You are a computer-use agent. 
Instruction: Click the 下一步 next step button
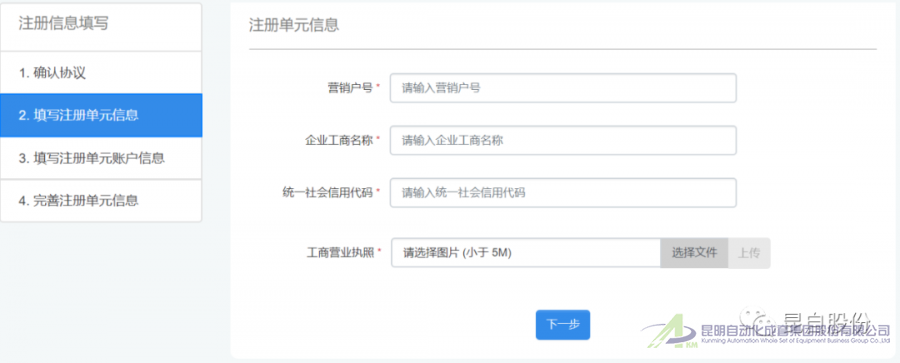click(x=562, y=325)
